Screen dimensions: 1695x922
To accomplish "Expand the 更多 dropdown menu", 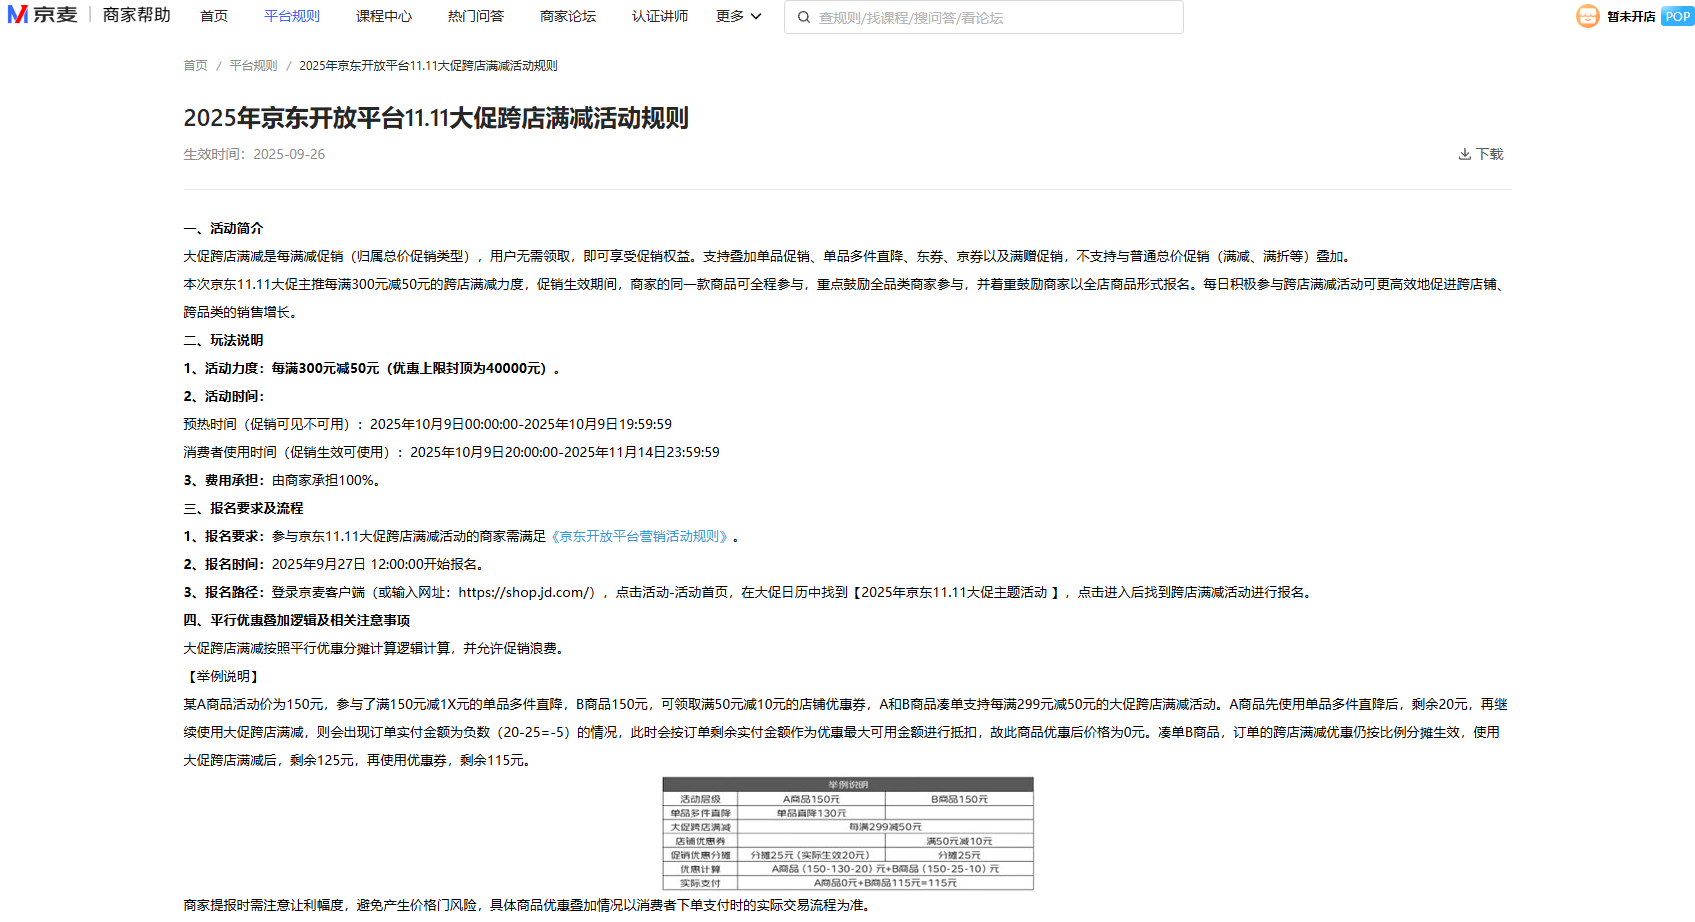I will tap(739, 16).
